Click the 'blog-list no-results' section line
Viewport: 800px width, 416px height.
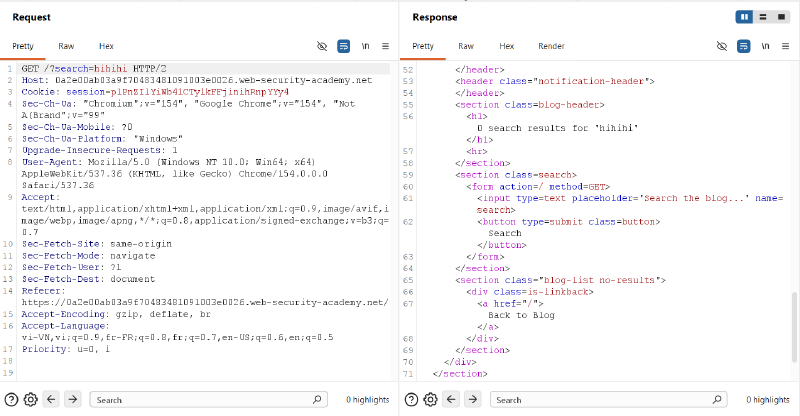point(560,280)
